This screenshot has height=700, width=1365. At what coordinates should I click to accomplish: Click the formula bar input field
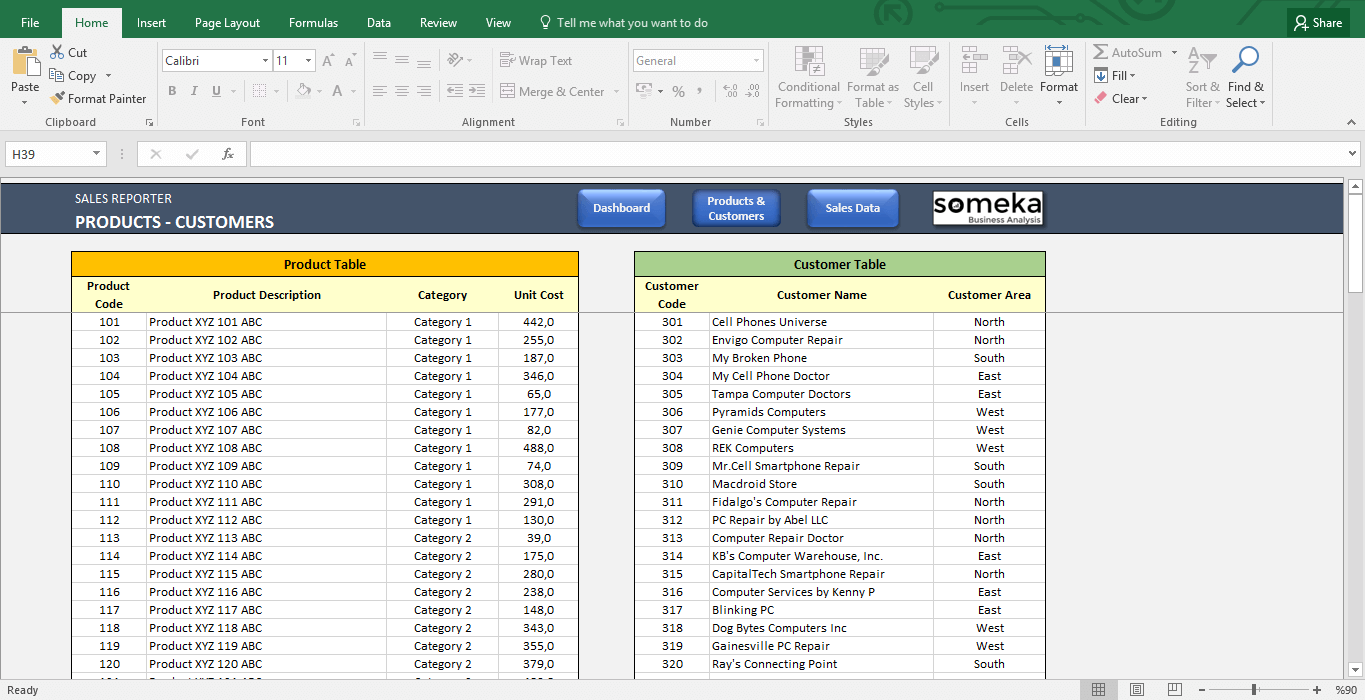coord(795,154)
